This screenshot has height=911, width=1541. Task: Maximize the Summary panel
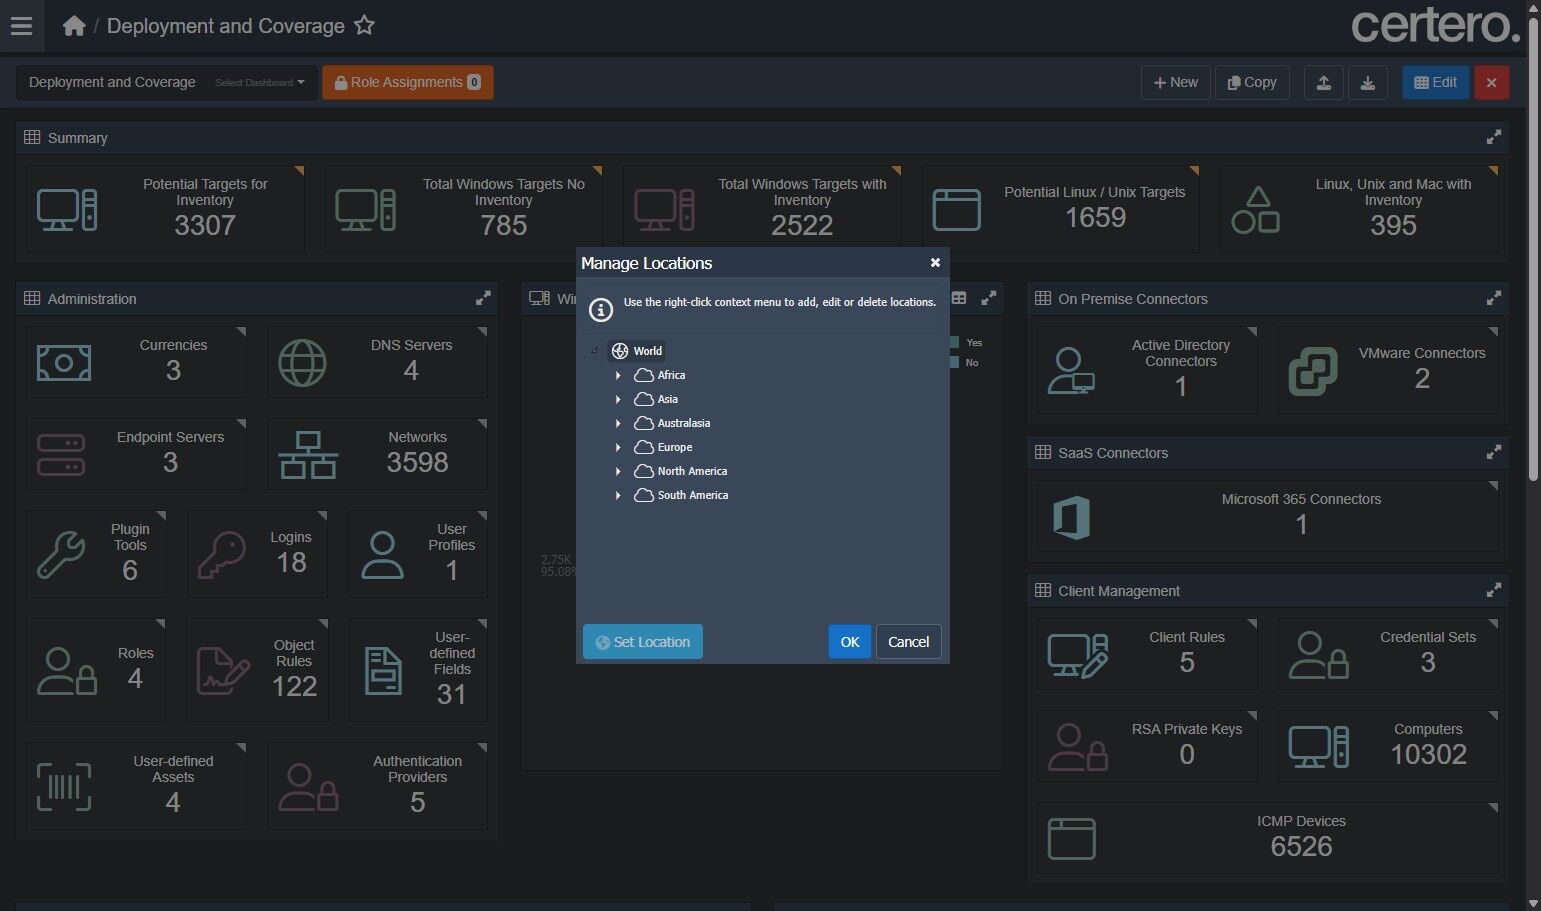point(1493,137)
